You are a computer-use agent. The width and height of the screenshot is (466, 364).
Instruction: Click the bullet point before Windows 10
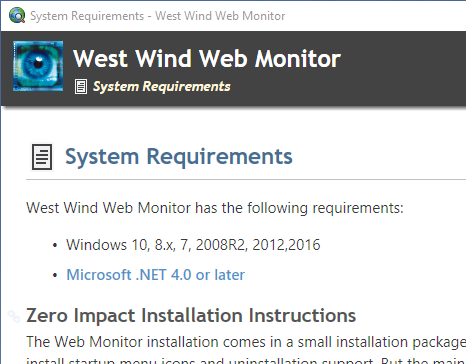tap(55, 245)
